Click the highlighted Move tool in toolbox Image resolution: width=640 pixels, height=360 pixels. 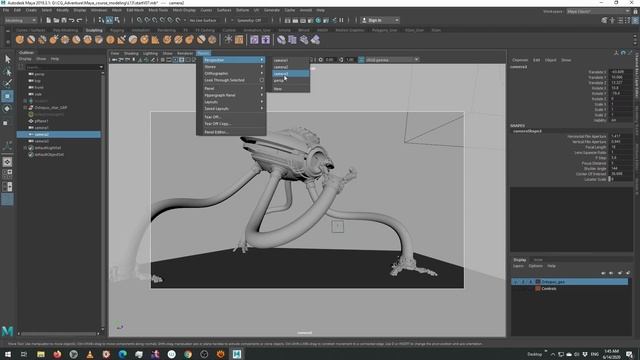pyautogui.click(x=7, y=96)
